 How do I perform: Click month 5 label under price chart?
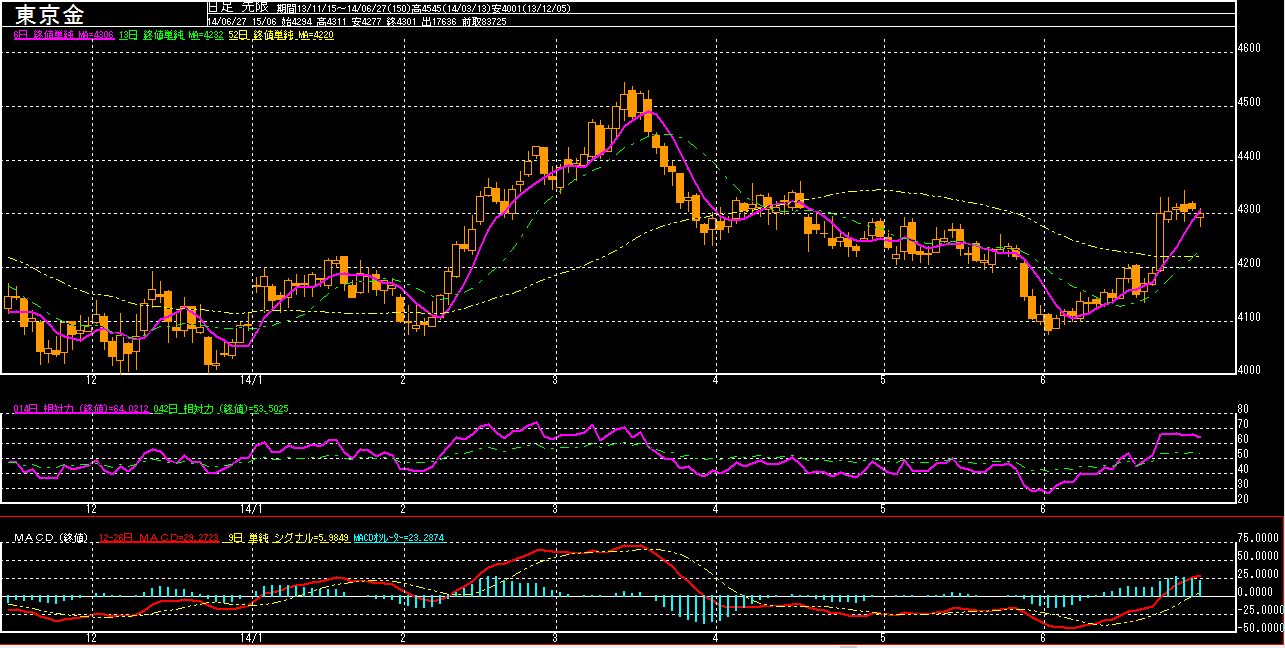883,381
